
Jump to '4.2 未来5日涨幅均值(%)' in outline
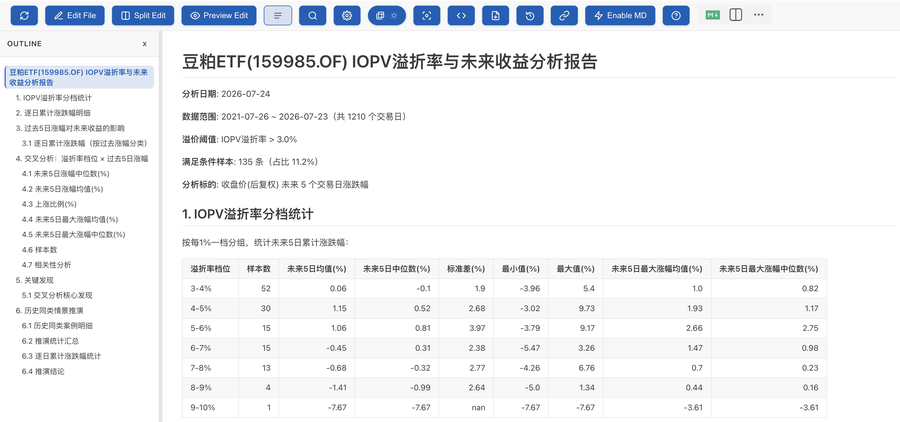[x=63, y=189]
